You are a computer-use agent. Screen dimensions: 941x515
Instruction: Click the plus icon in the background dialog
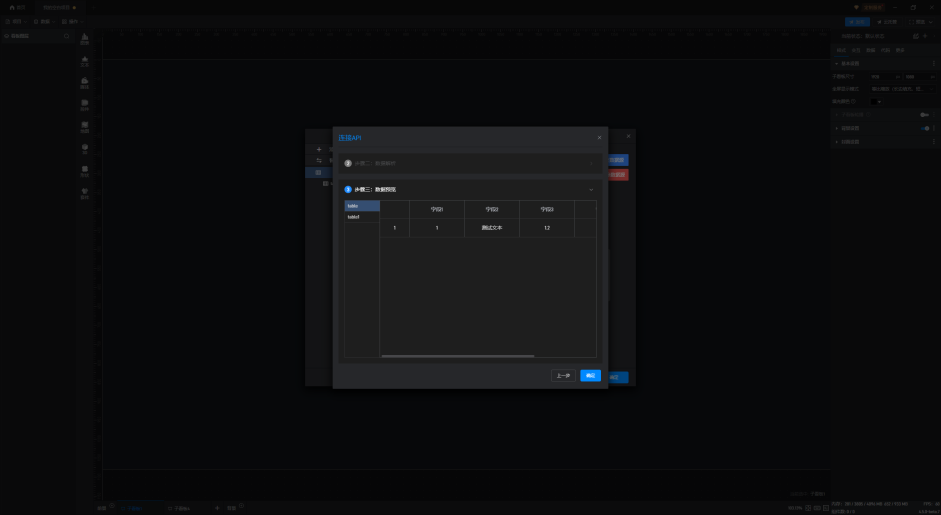(319, 149)
